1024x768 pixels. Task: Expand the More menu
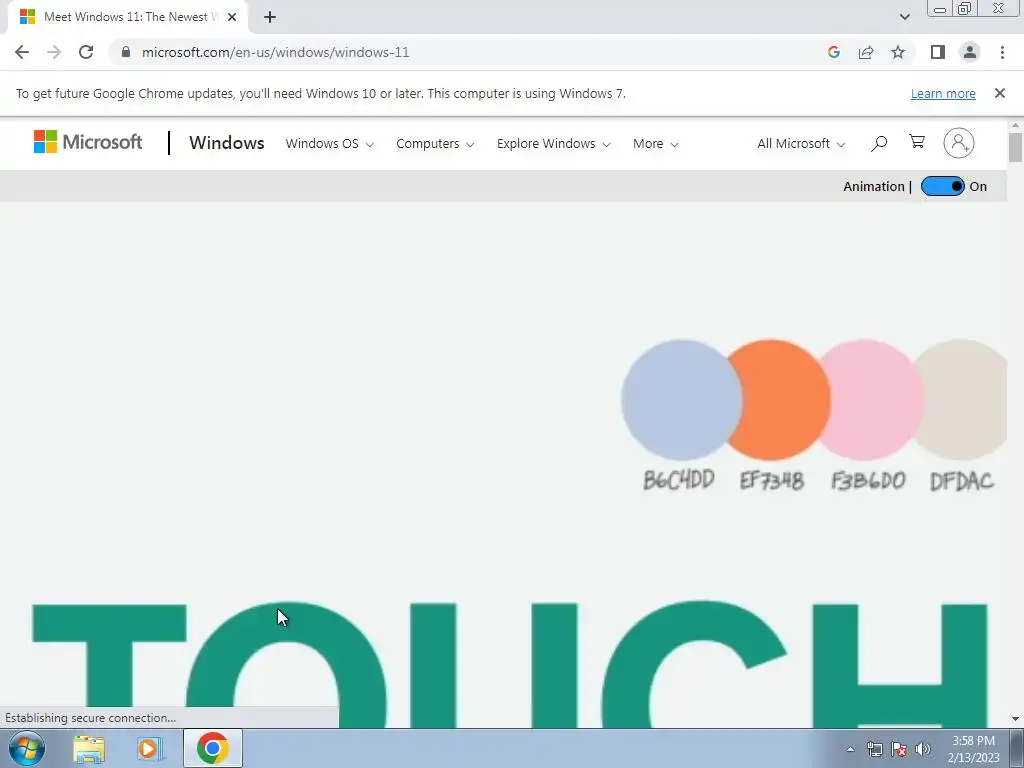pyautogui.click(x=656, y=144)
